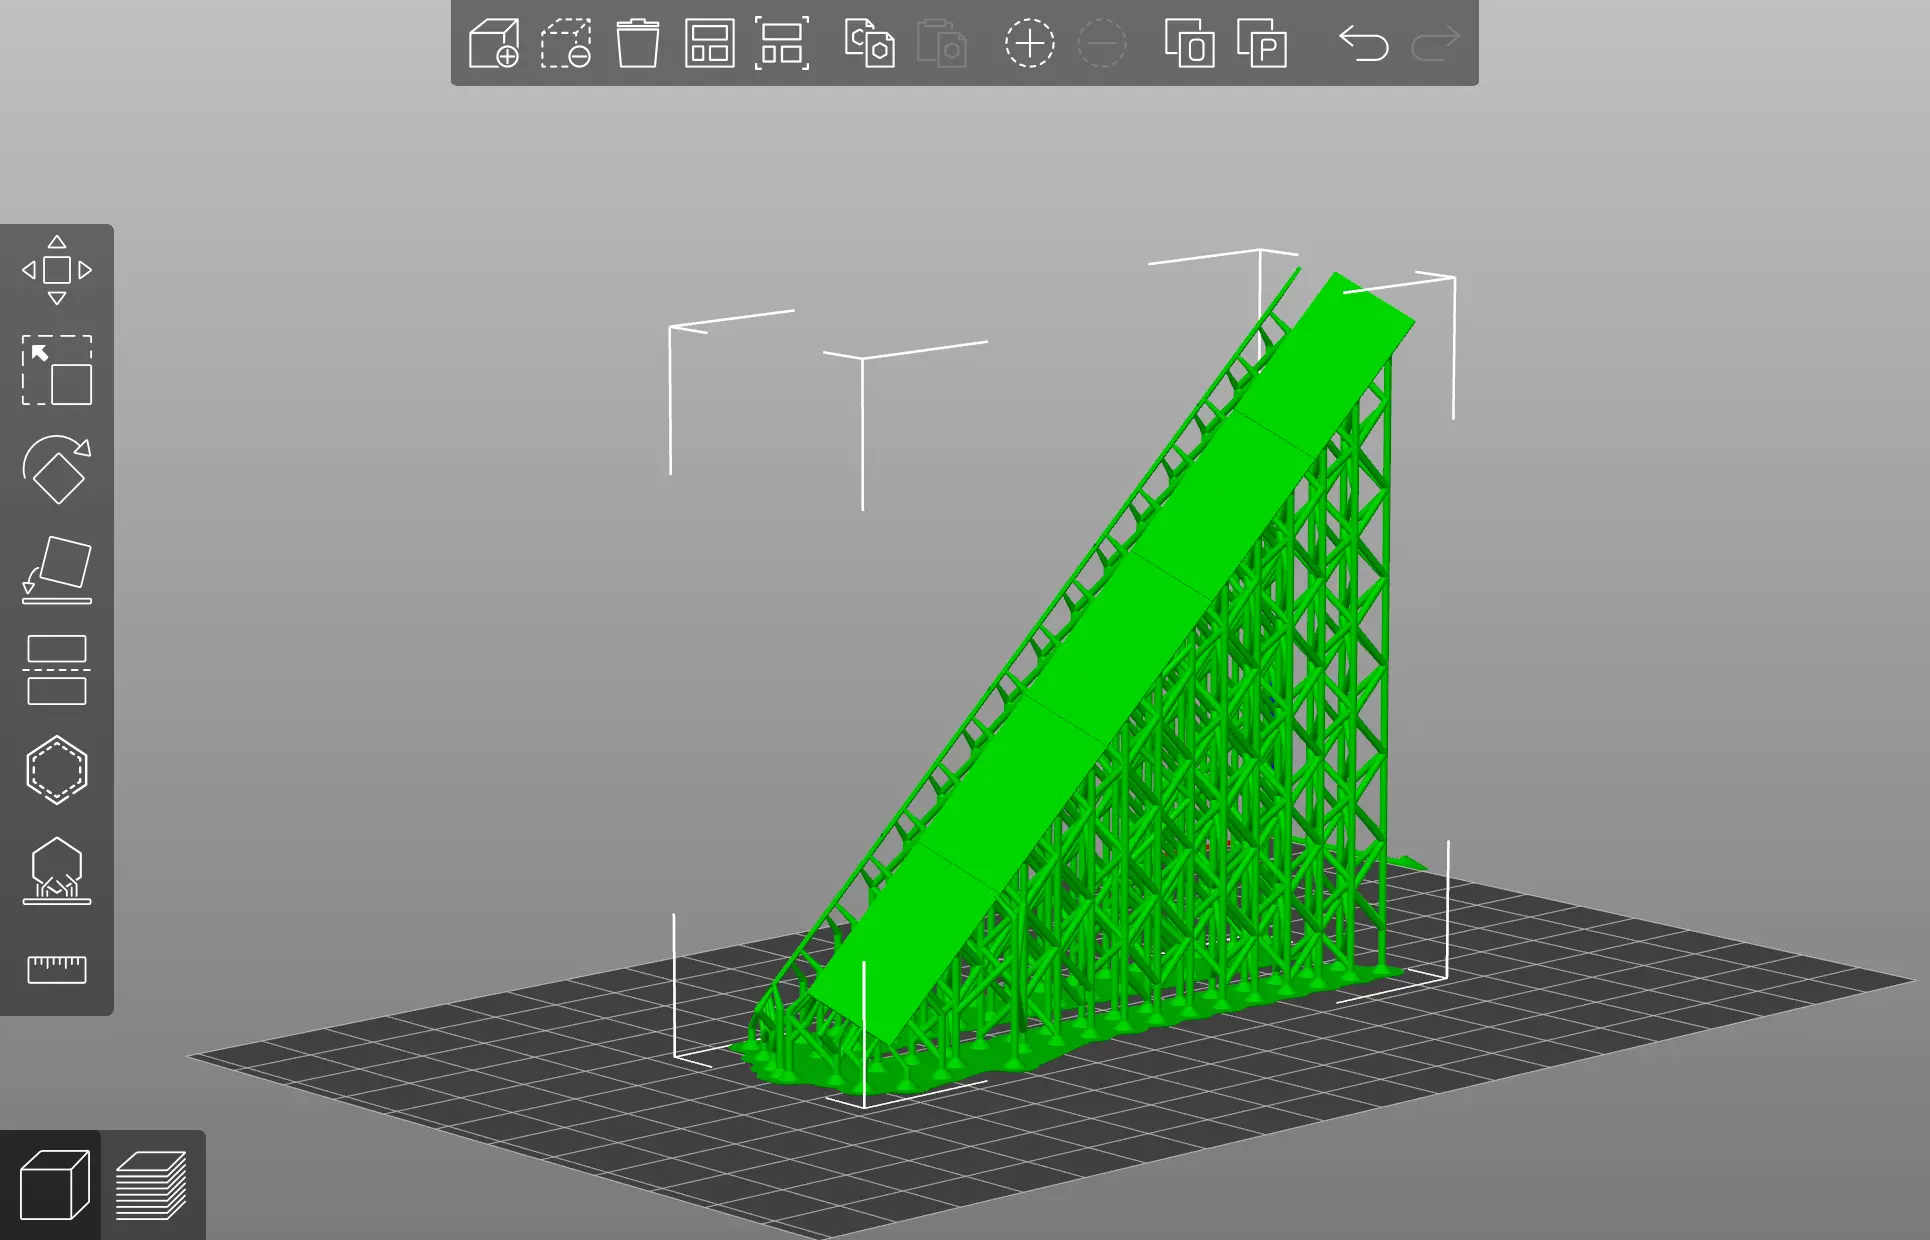The image size is (1930, 1240).
Task: Click the grayed-out Paste icon
Action: coord(941,44)
